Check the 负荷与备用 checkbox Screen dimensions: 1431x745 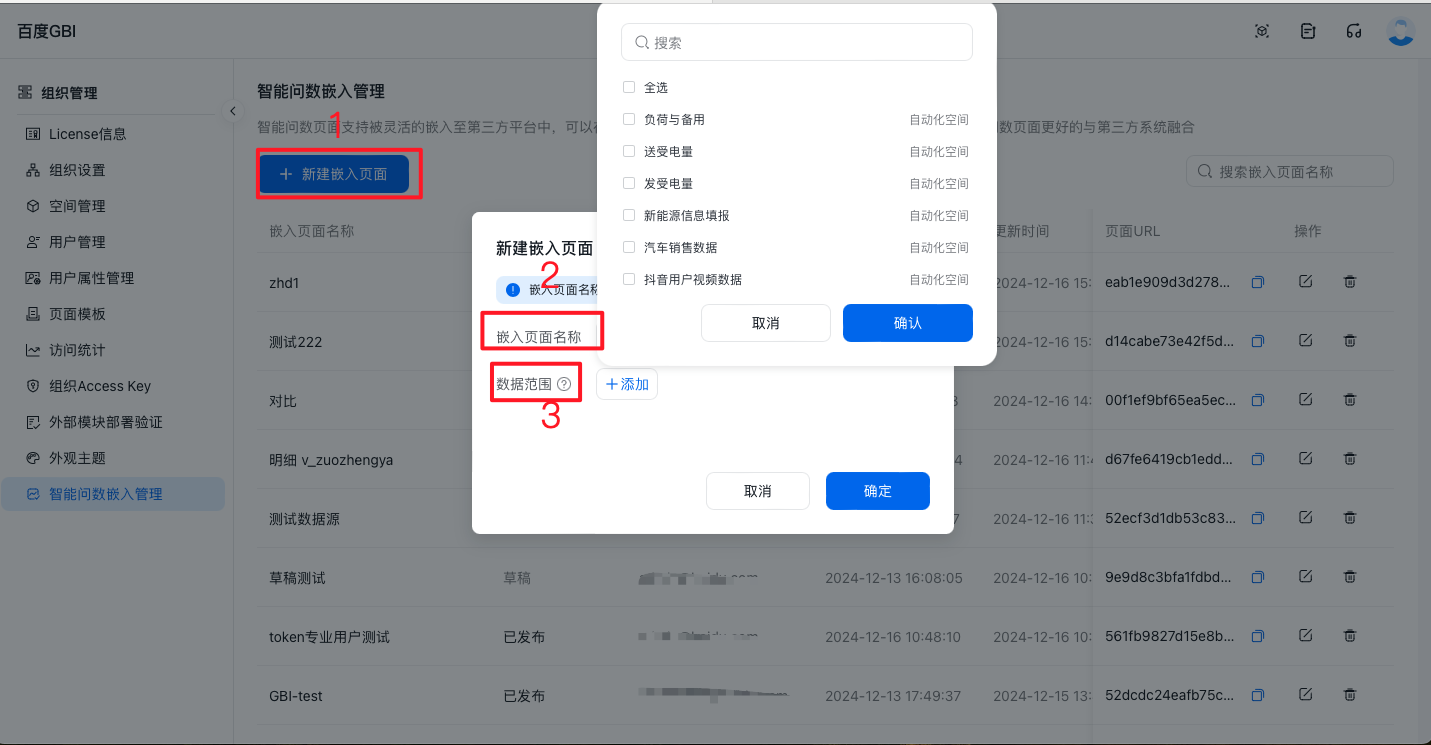(x=629, y=119)
